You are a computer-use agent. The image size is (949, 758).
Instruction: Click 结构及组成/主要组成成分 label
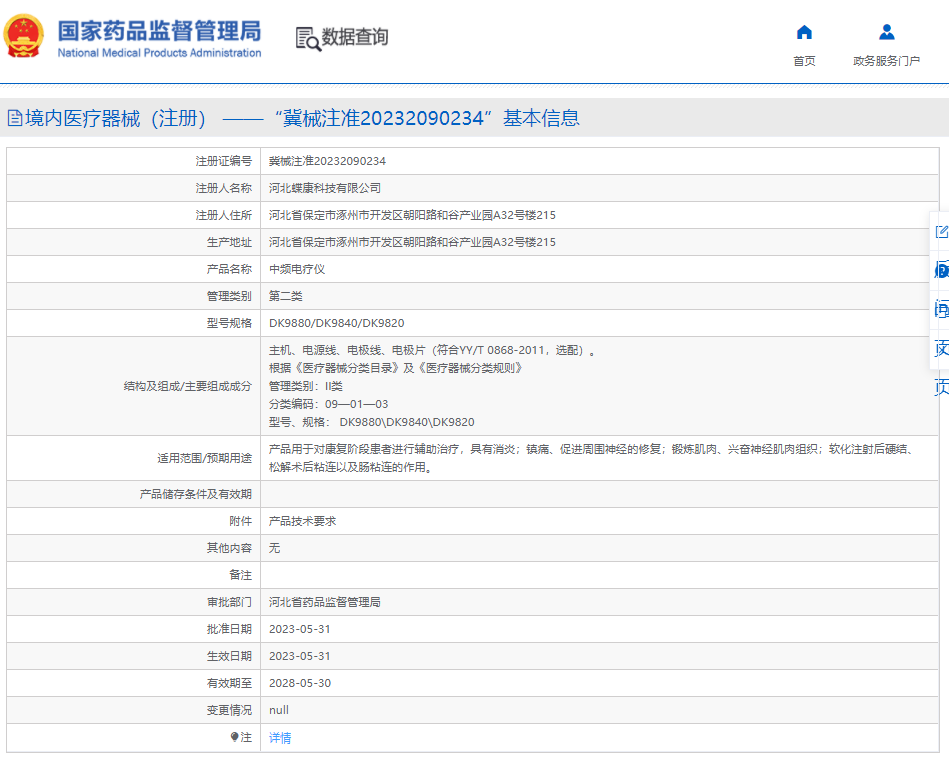pyautogui.click(x=188, y=386)
